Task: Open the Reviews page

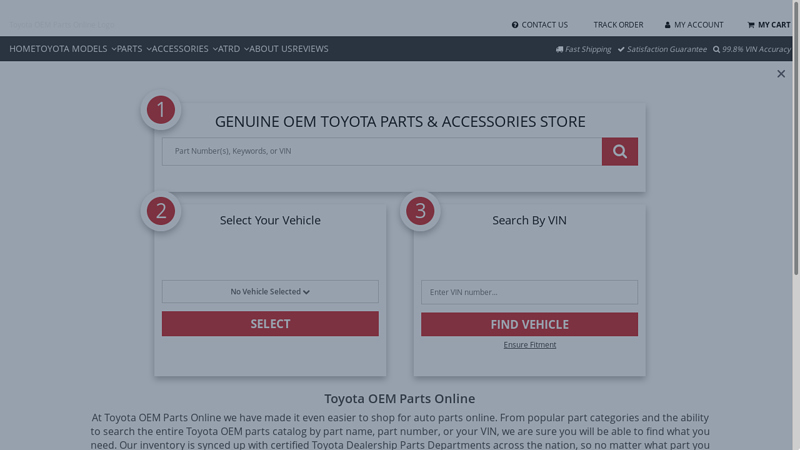Action: pyautogui.click(x=310, y=48)
